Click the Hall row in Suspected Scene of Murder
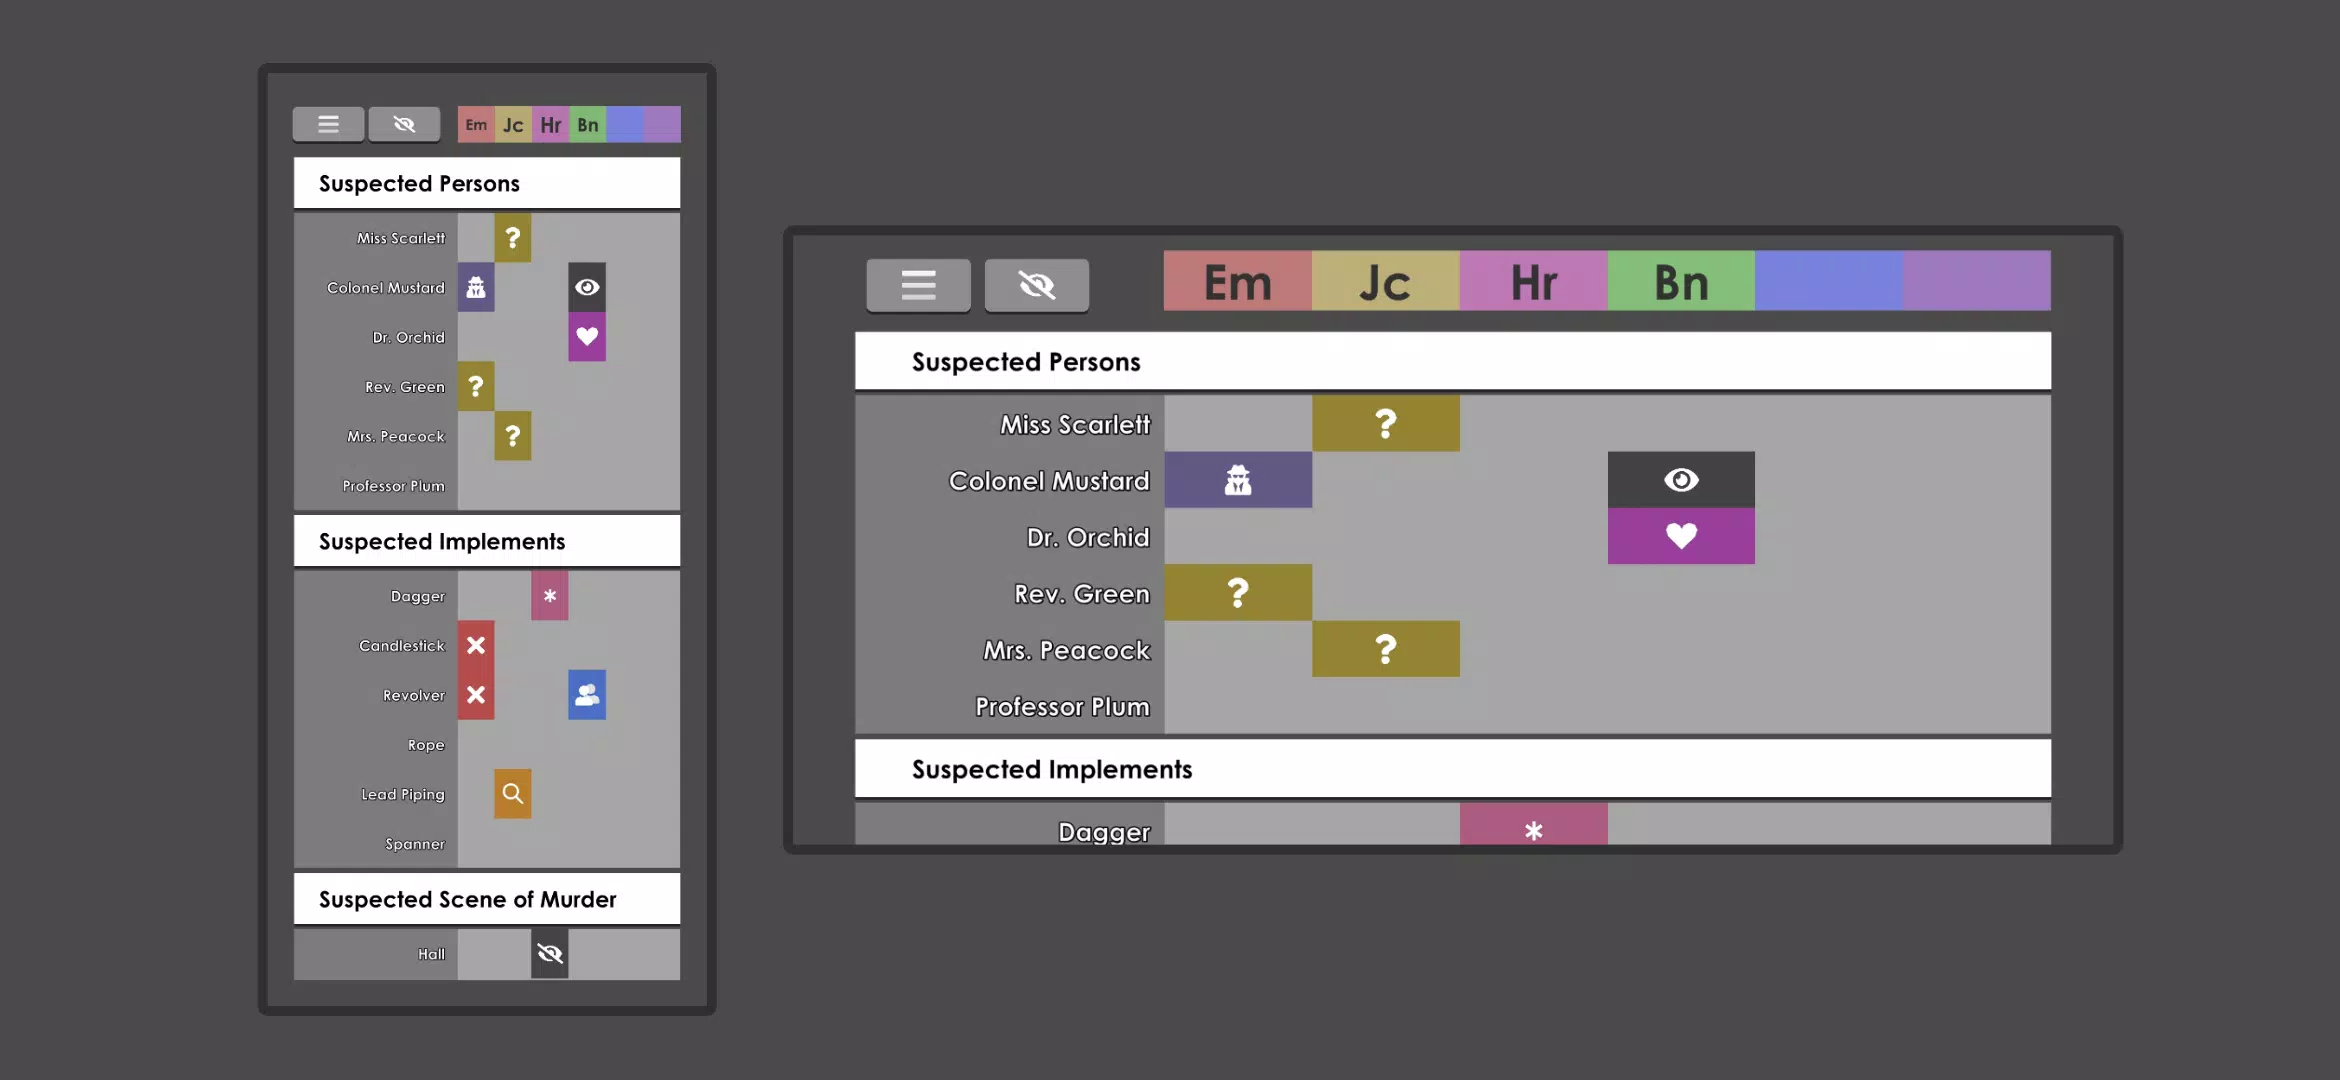This screenshot has width=2340, height=1080. [430, 953]
